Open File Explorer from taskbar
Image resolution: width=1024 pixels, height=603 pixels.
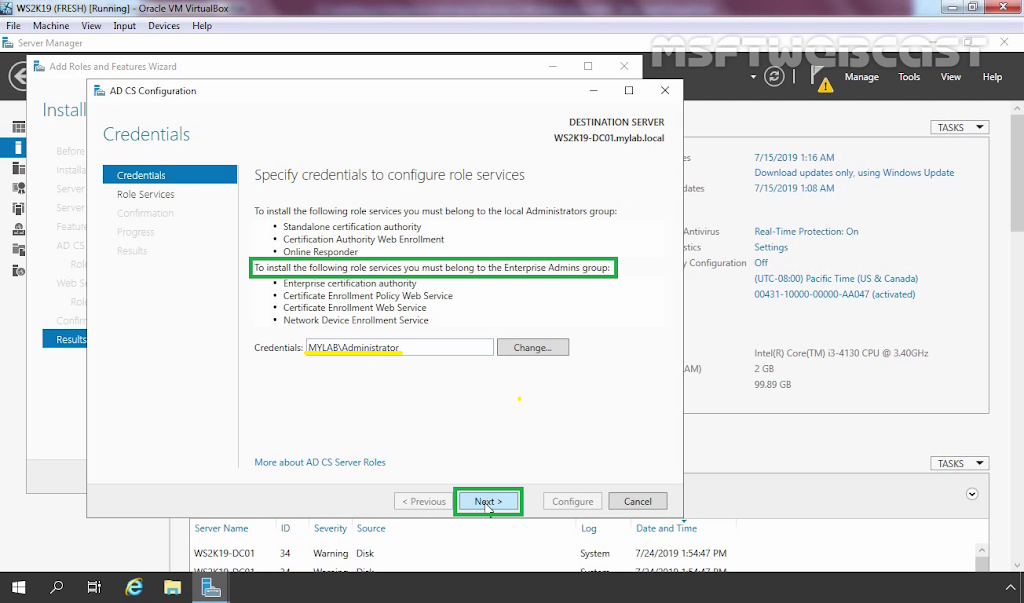pos(172,587)
